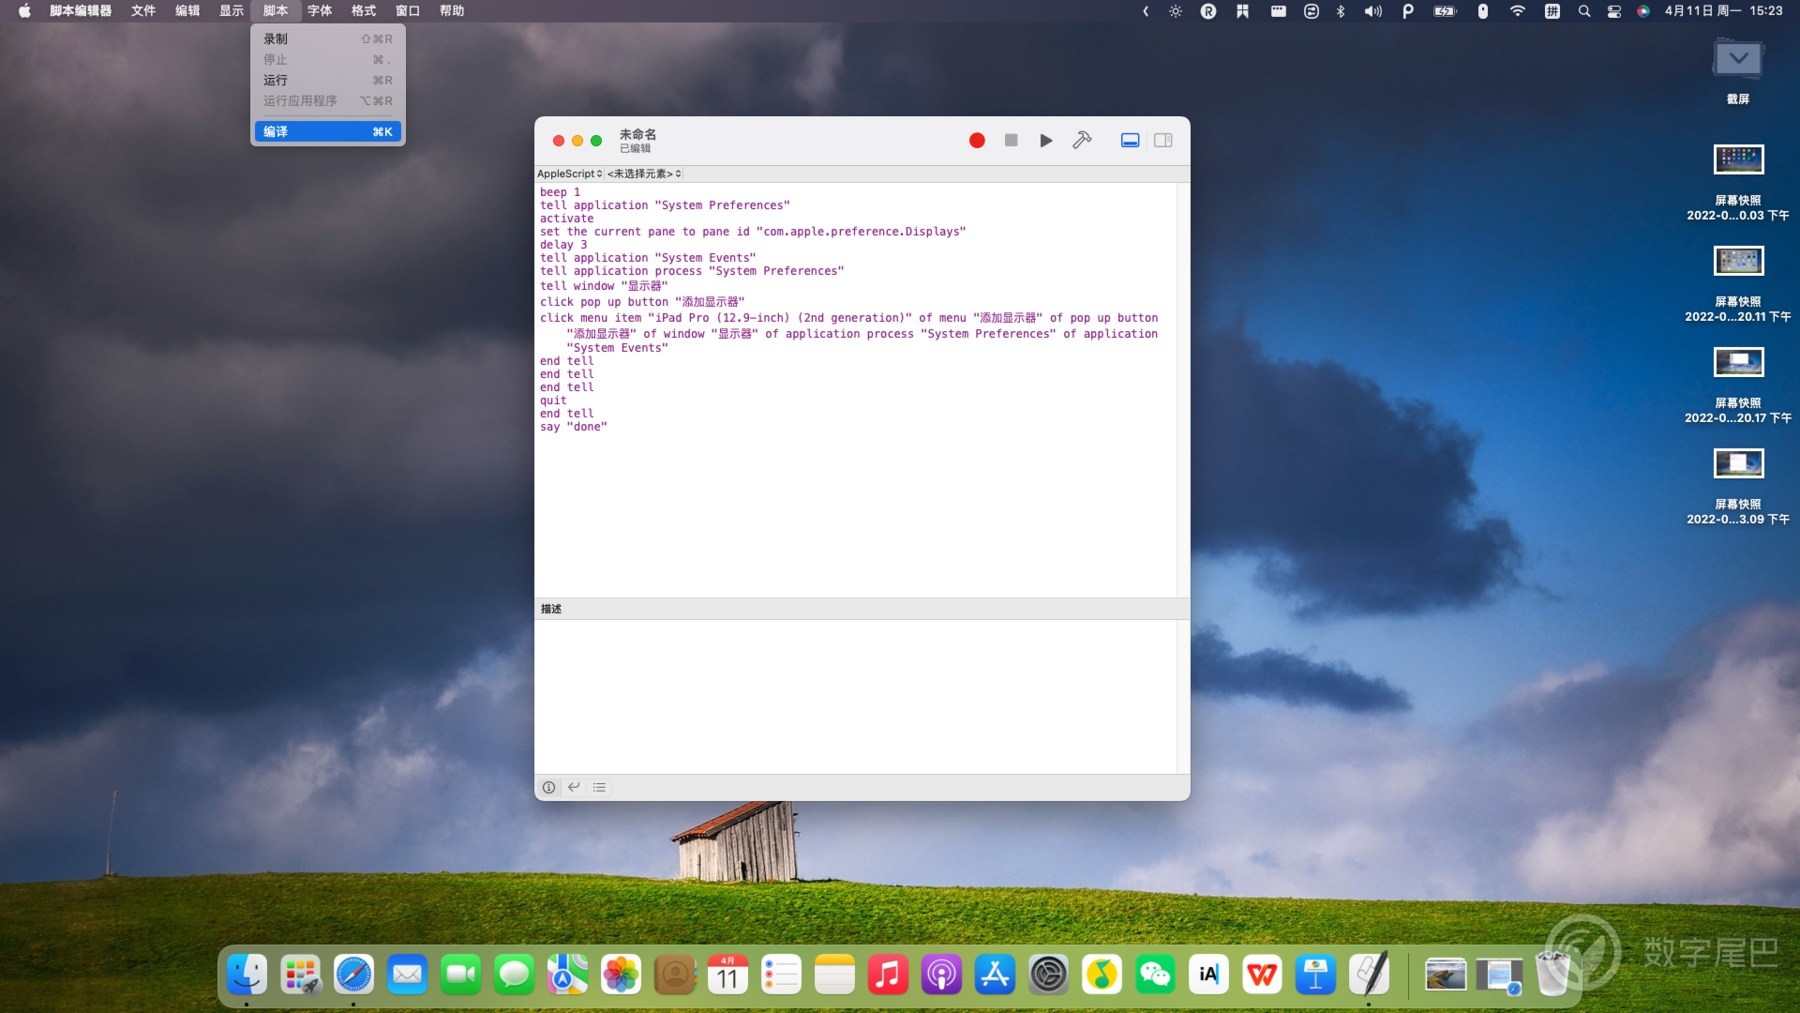The height and width of the screenshot is (1013, 1800).
Task: Open Mail from the Dock
Action: point(407,974)
